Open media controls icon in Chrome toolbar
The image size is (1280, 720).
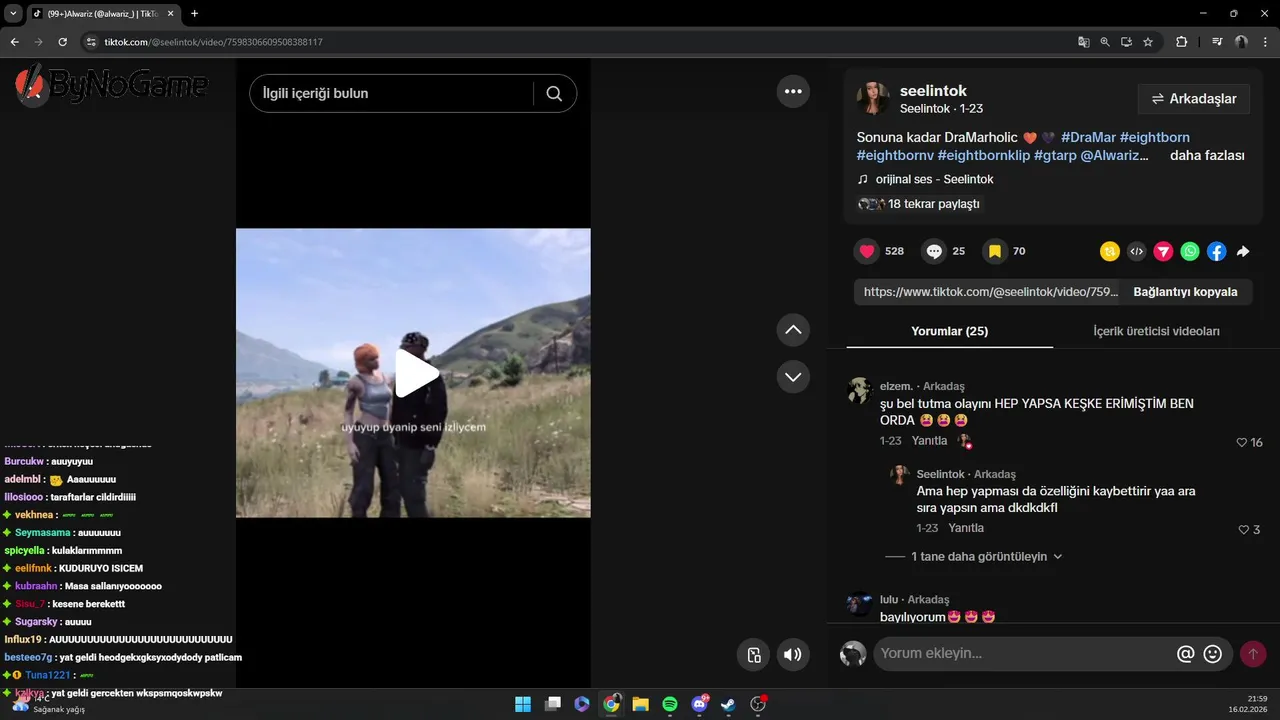tap(1217, 42)
